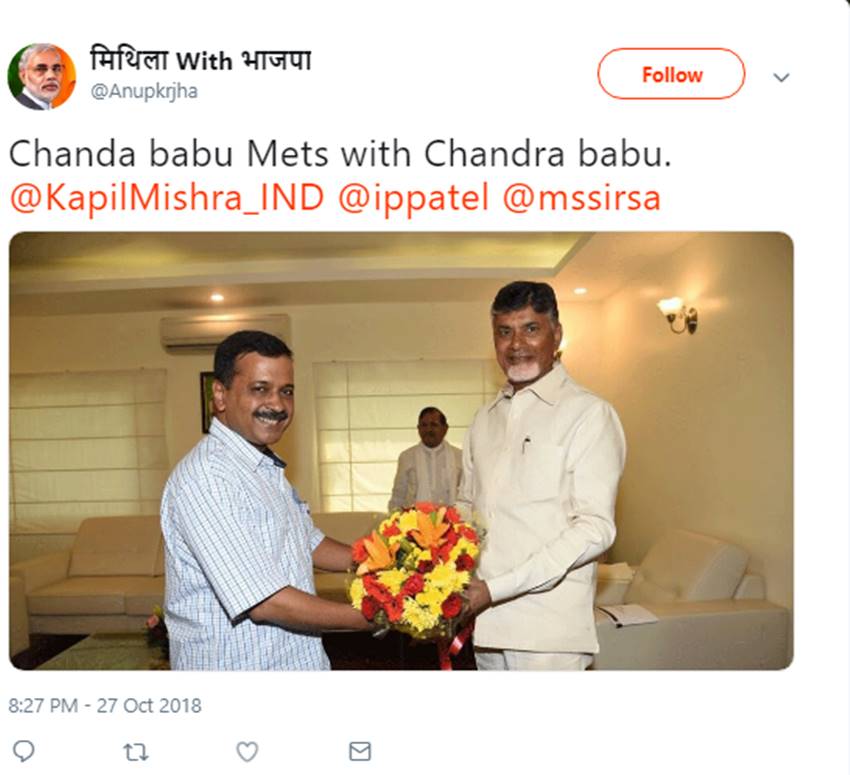Open the @KapilMishra_IND mention link

coord(167,197)
